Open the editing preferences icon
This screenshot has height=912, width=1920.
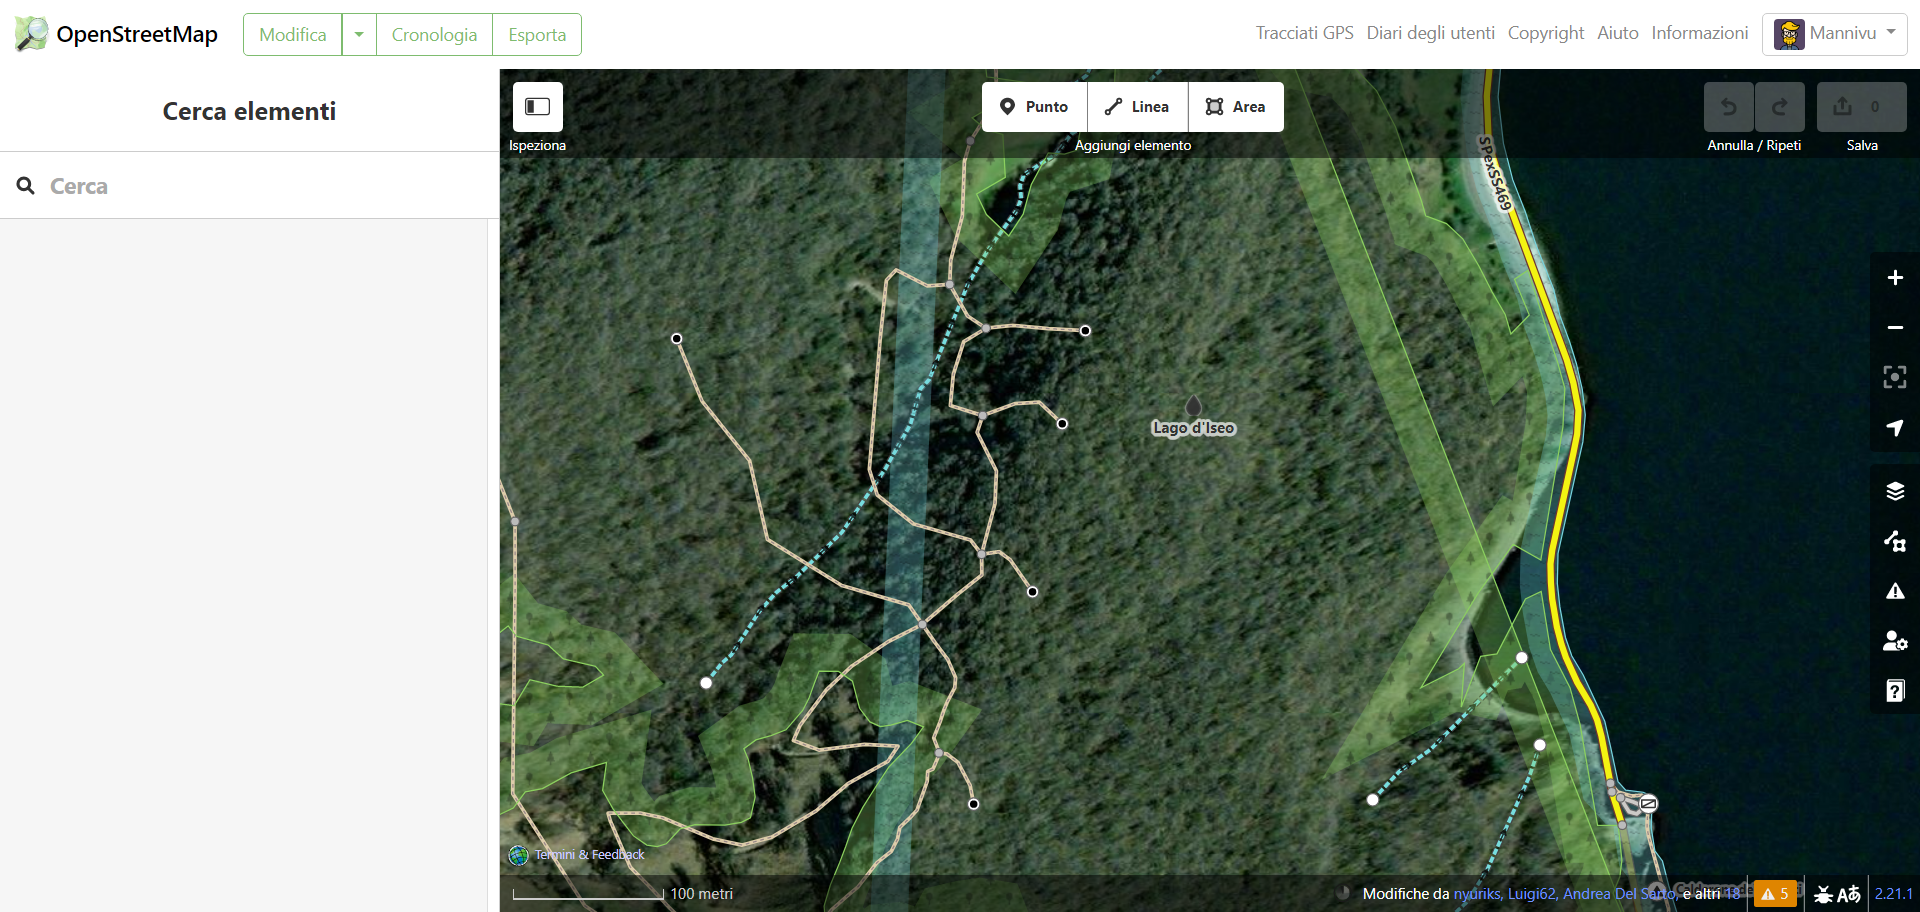coord(1895,641)
